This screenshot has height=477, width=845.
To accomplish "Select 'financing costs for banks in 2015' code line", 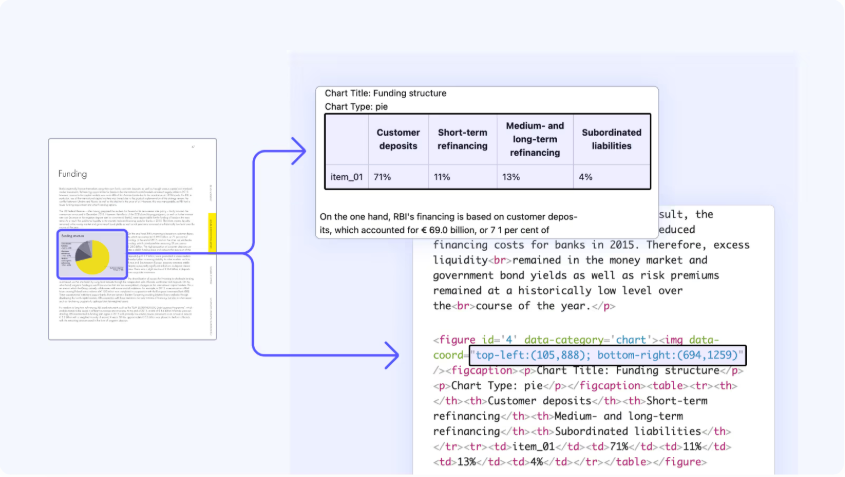I will [591, 245].
